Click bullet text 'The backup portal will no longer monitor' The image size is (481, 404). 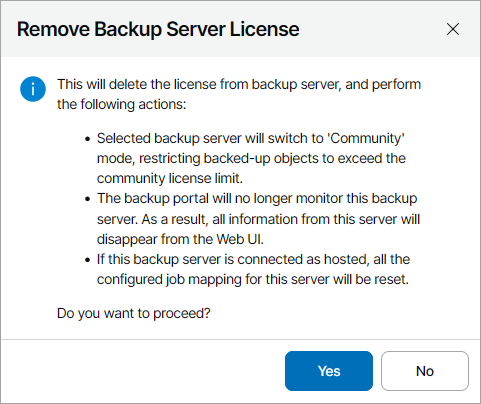pyautogui.click(x=258, y=219)
